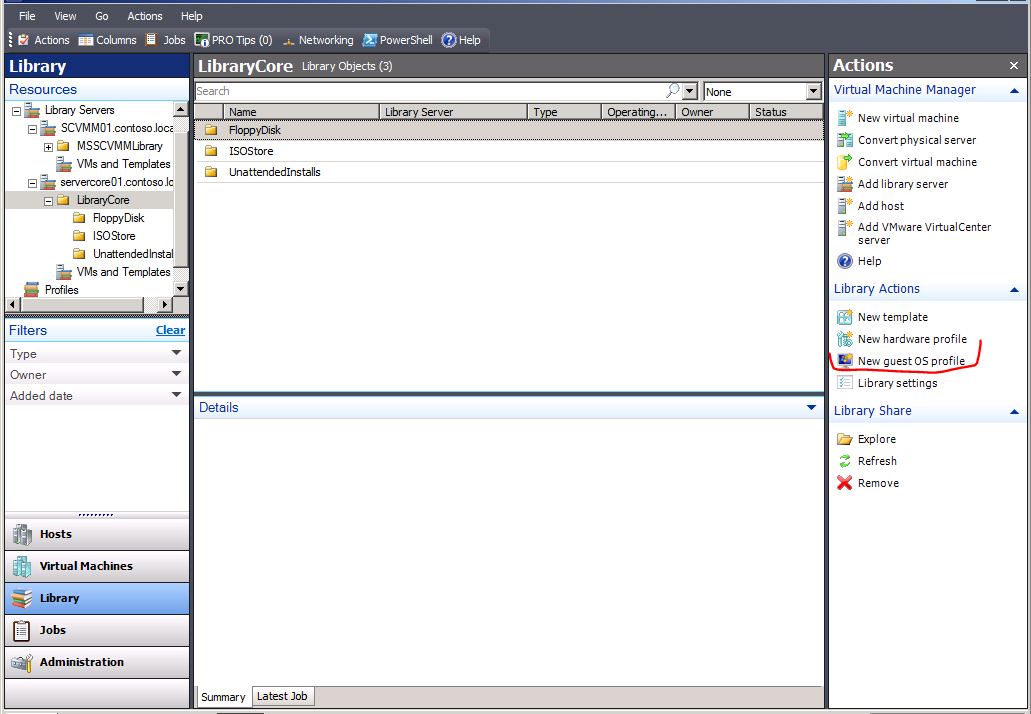This screenshot has width=1031, height=714.
Task: Click Remove under Library Share
Action: pos(868,483)
